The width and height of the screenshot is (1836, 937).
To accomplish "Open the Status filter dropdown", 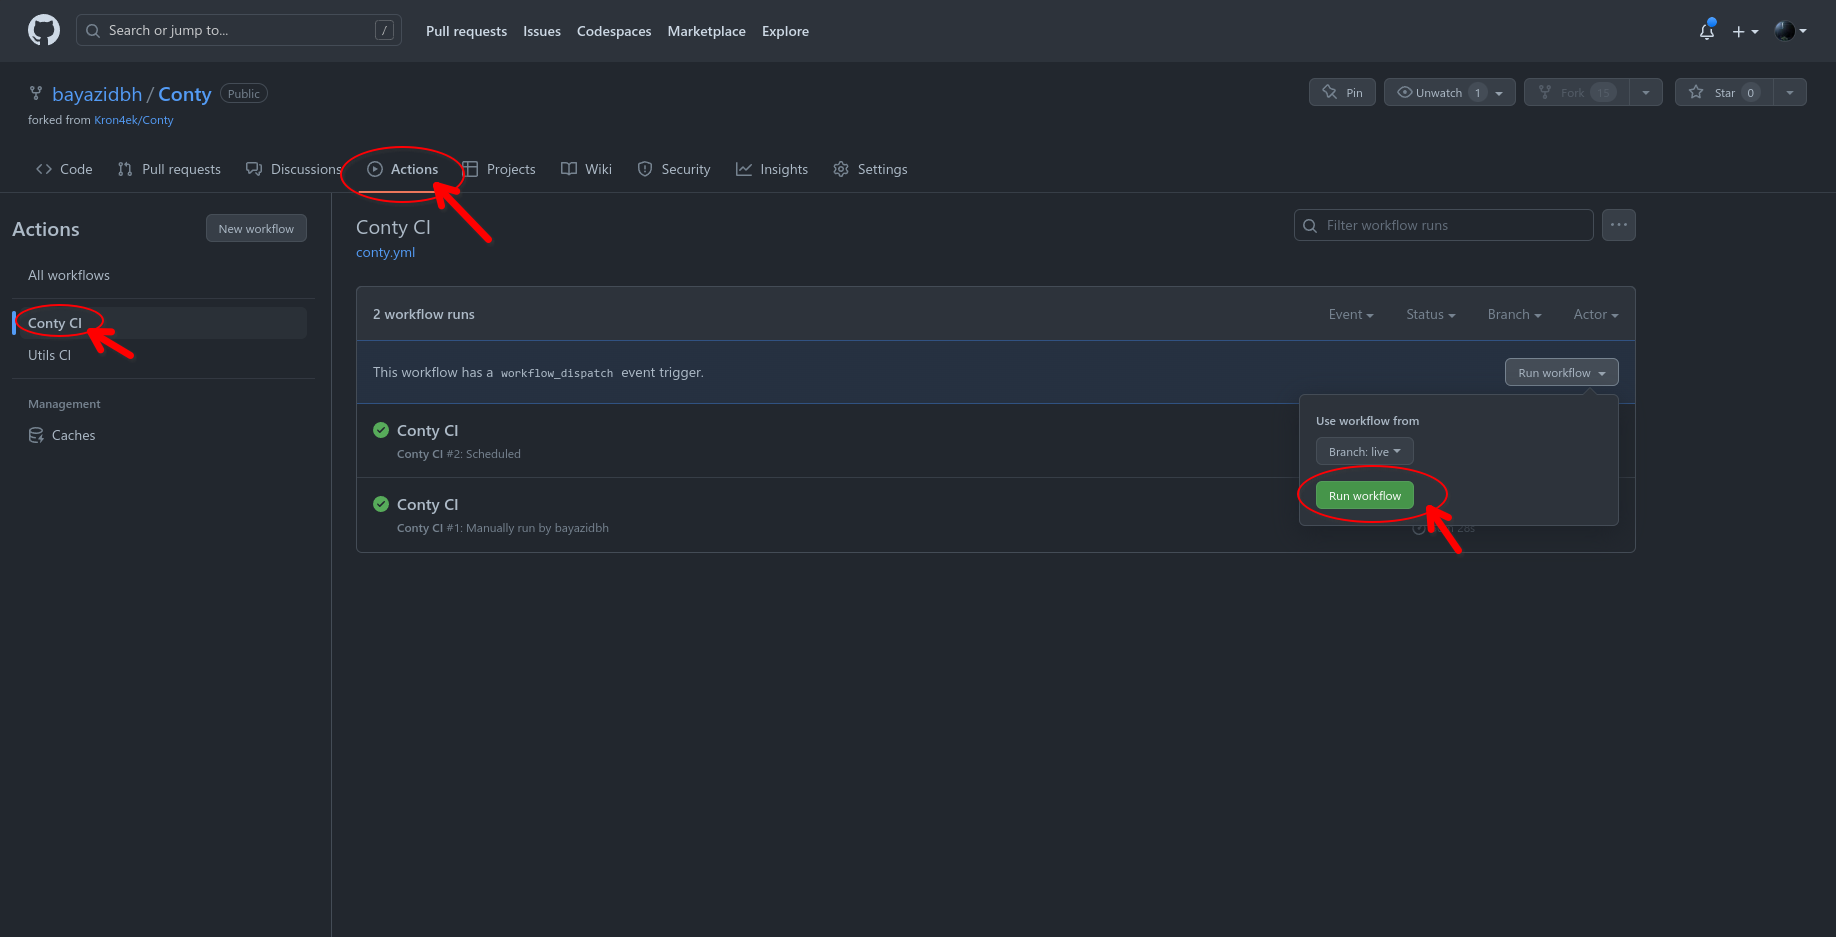I will [x=1431, y=314].
